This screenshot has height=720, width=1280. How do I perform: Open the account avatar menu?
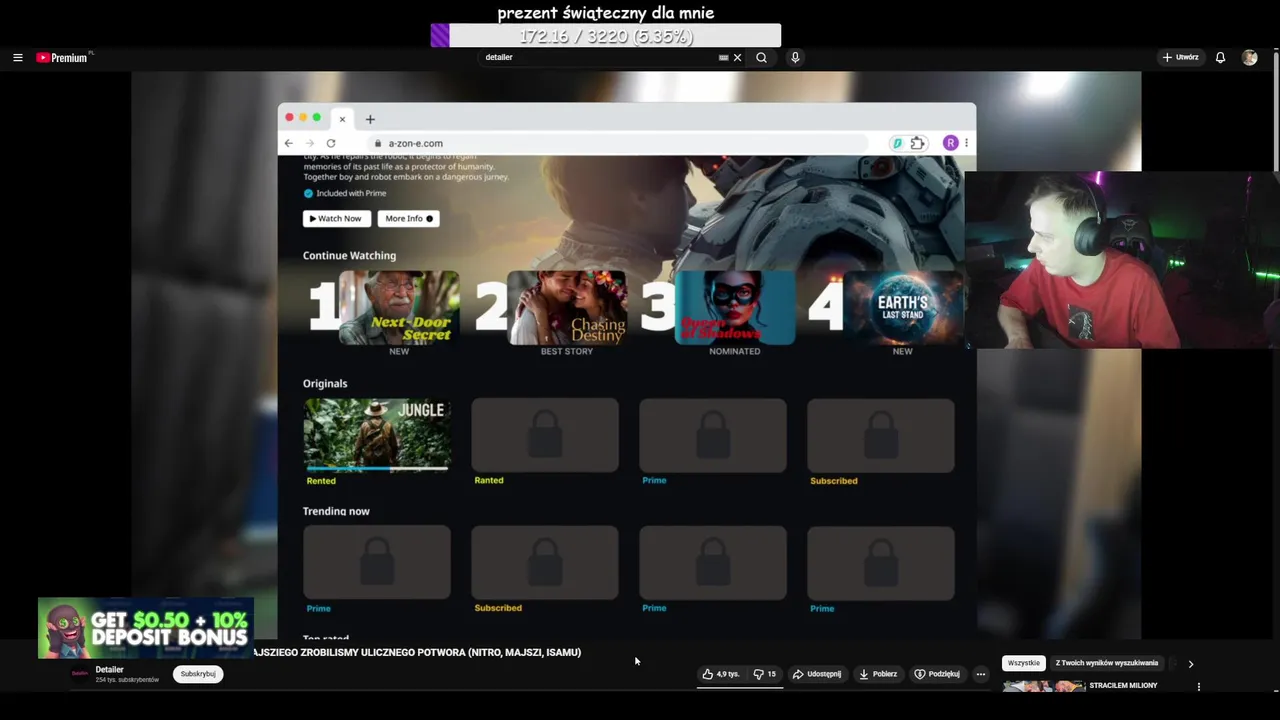pyautogui.click(x=1249, y=58)
